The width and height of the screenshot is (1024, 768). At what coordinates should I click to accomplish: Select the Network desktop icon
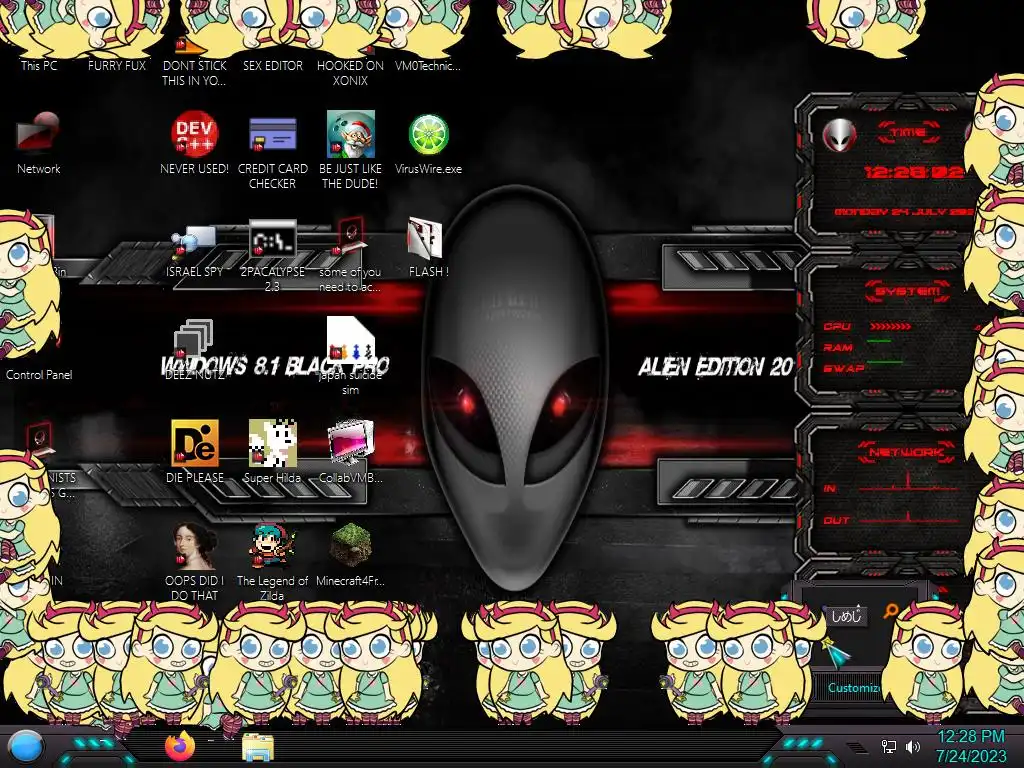coord(39,133)
